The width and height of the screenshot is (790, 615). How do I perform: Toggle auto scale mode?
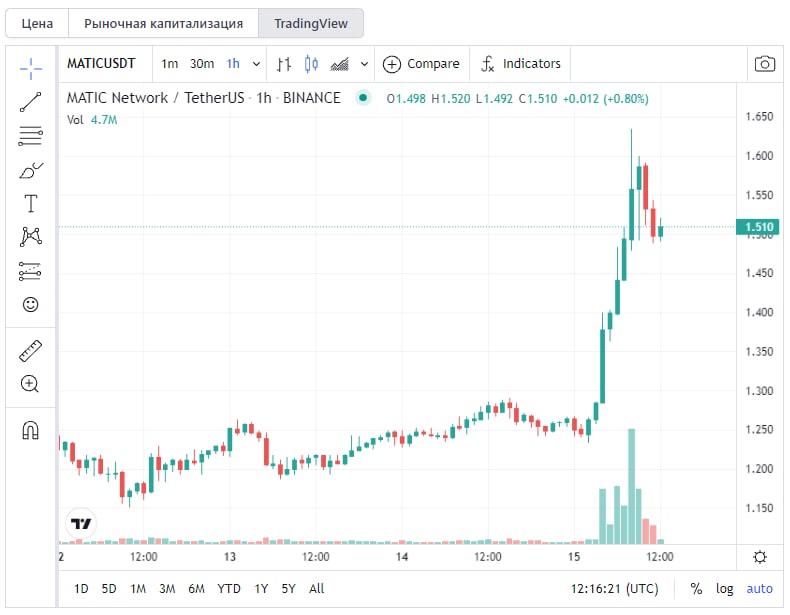pos(759,588)
